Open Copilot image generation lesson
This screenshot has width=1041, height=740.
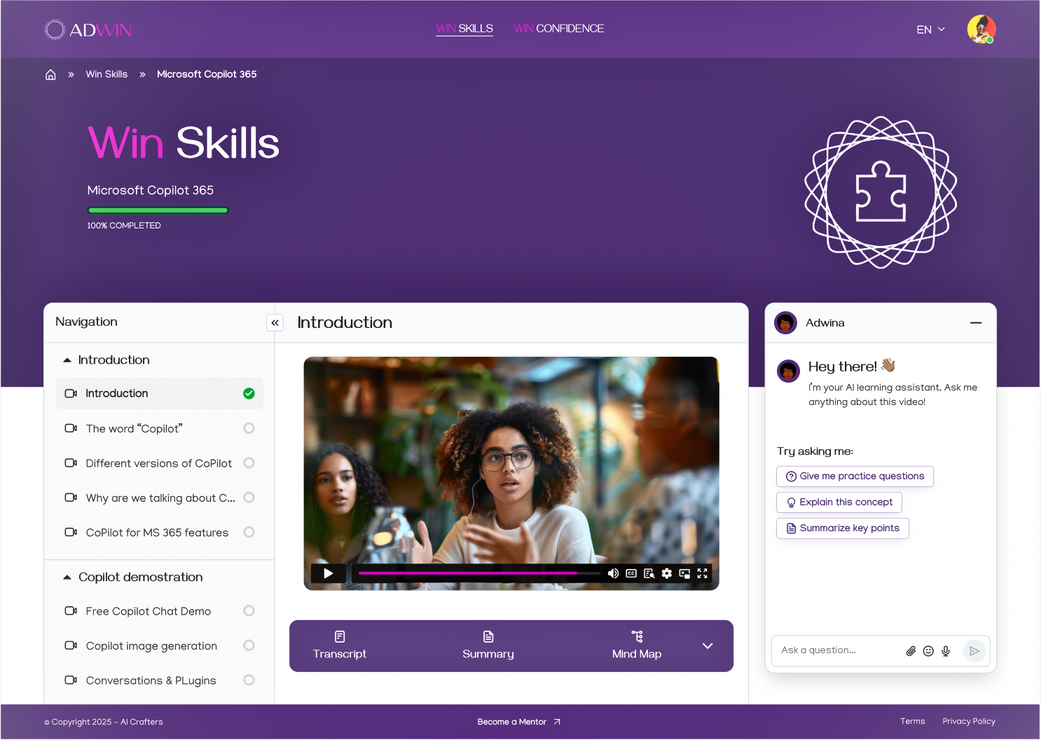coord(159,645)
